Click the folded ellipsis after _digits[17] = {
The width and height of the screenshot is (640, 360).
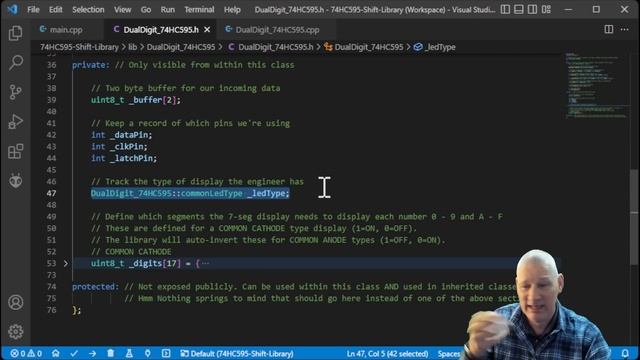tap(205, 263)
